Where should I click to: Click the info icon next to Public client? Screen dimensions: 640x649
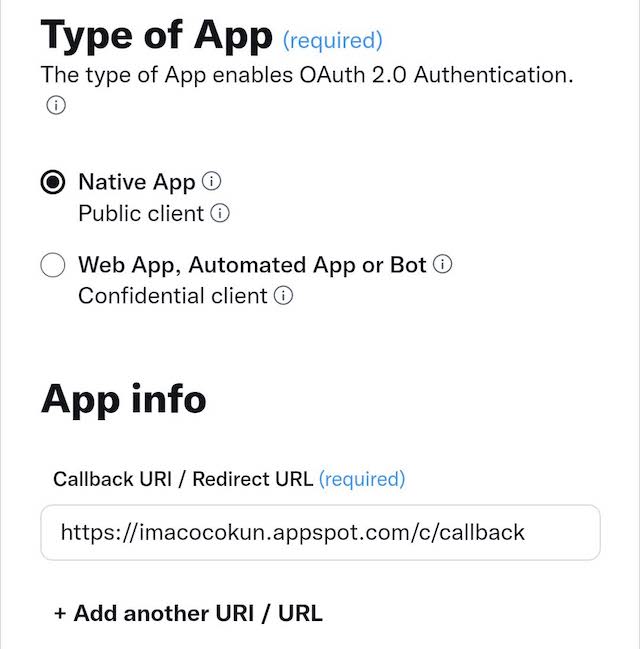pos(221,213)
